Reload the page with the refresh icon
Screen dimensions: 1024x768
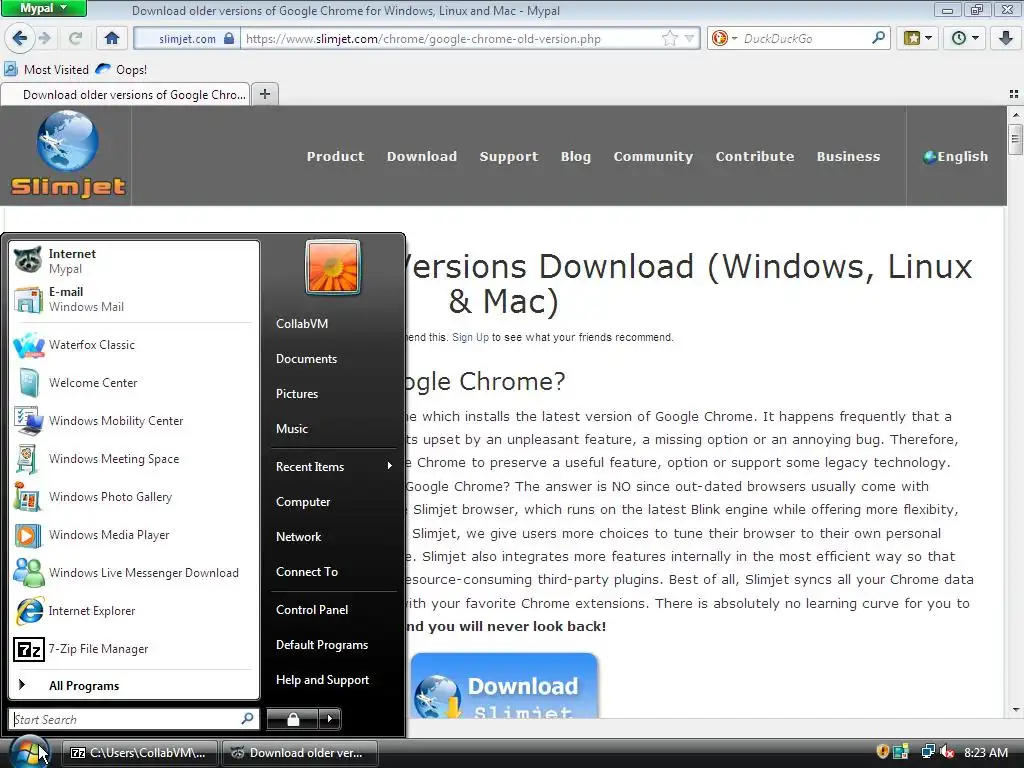(x=75, y=39)
